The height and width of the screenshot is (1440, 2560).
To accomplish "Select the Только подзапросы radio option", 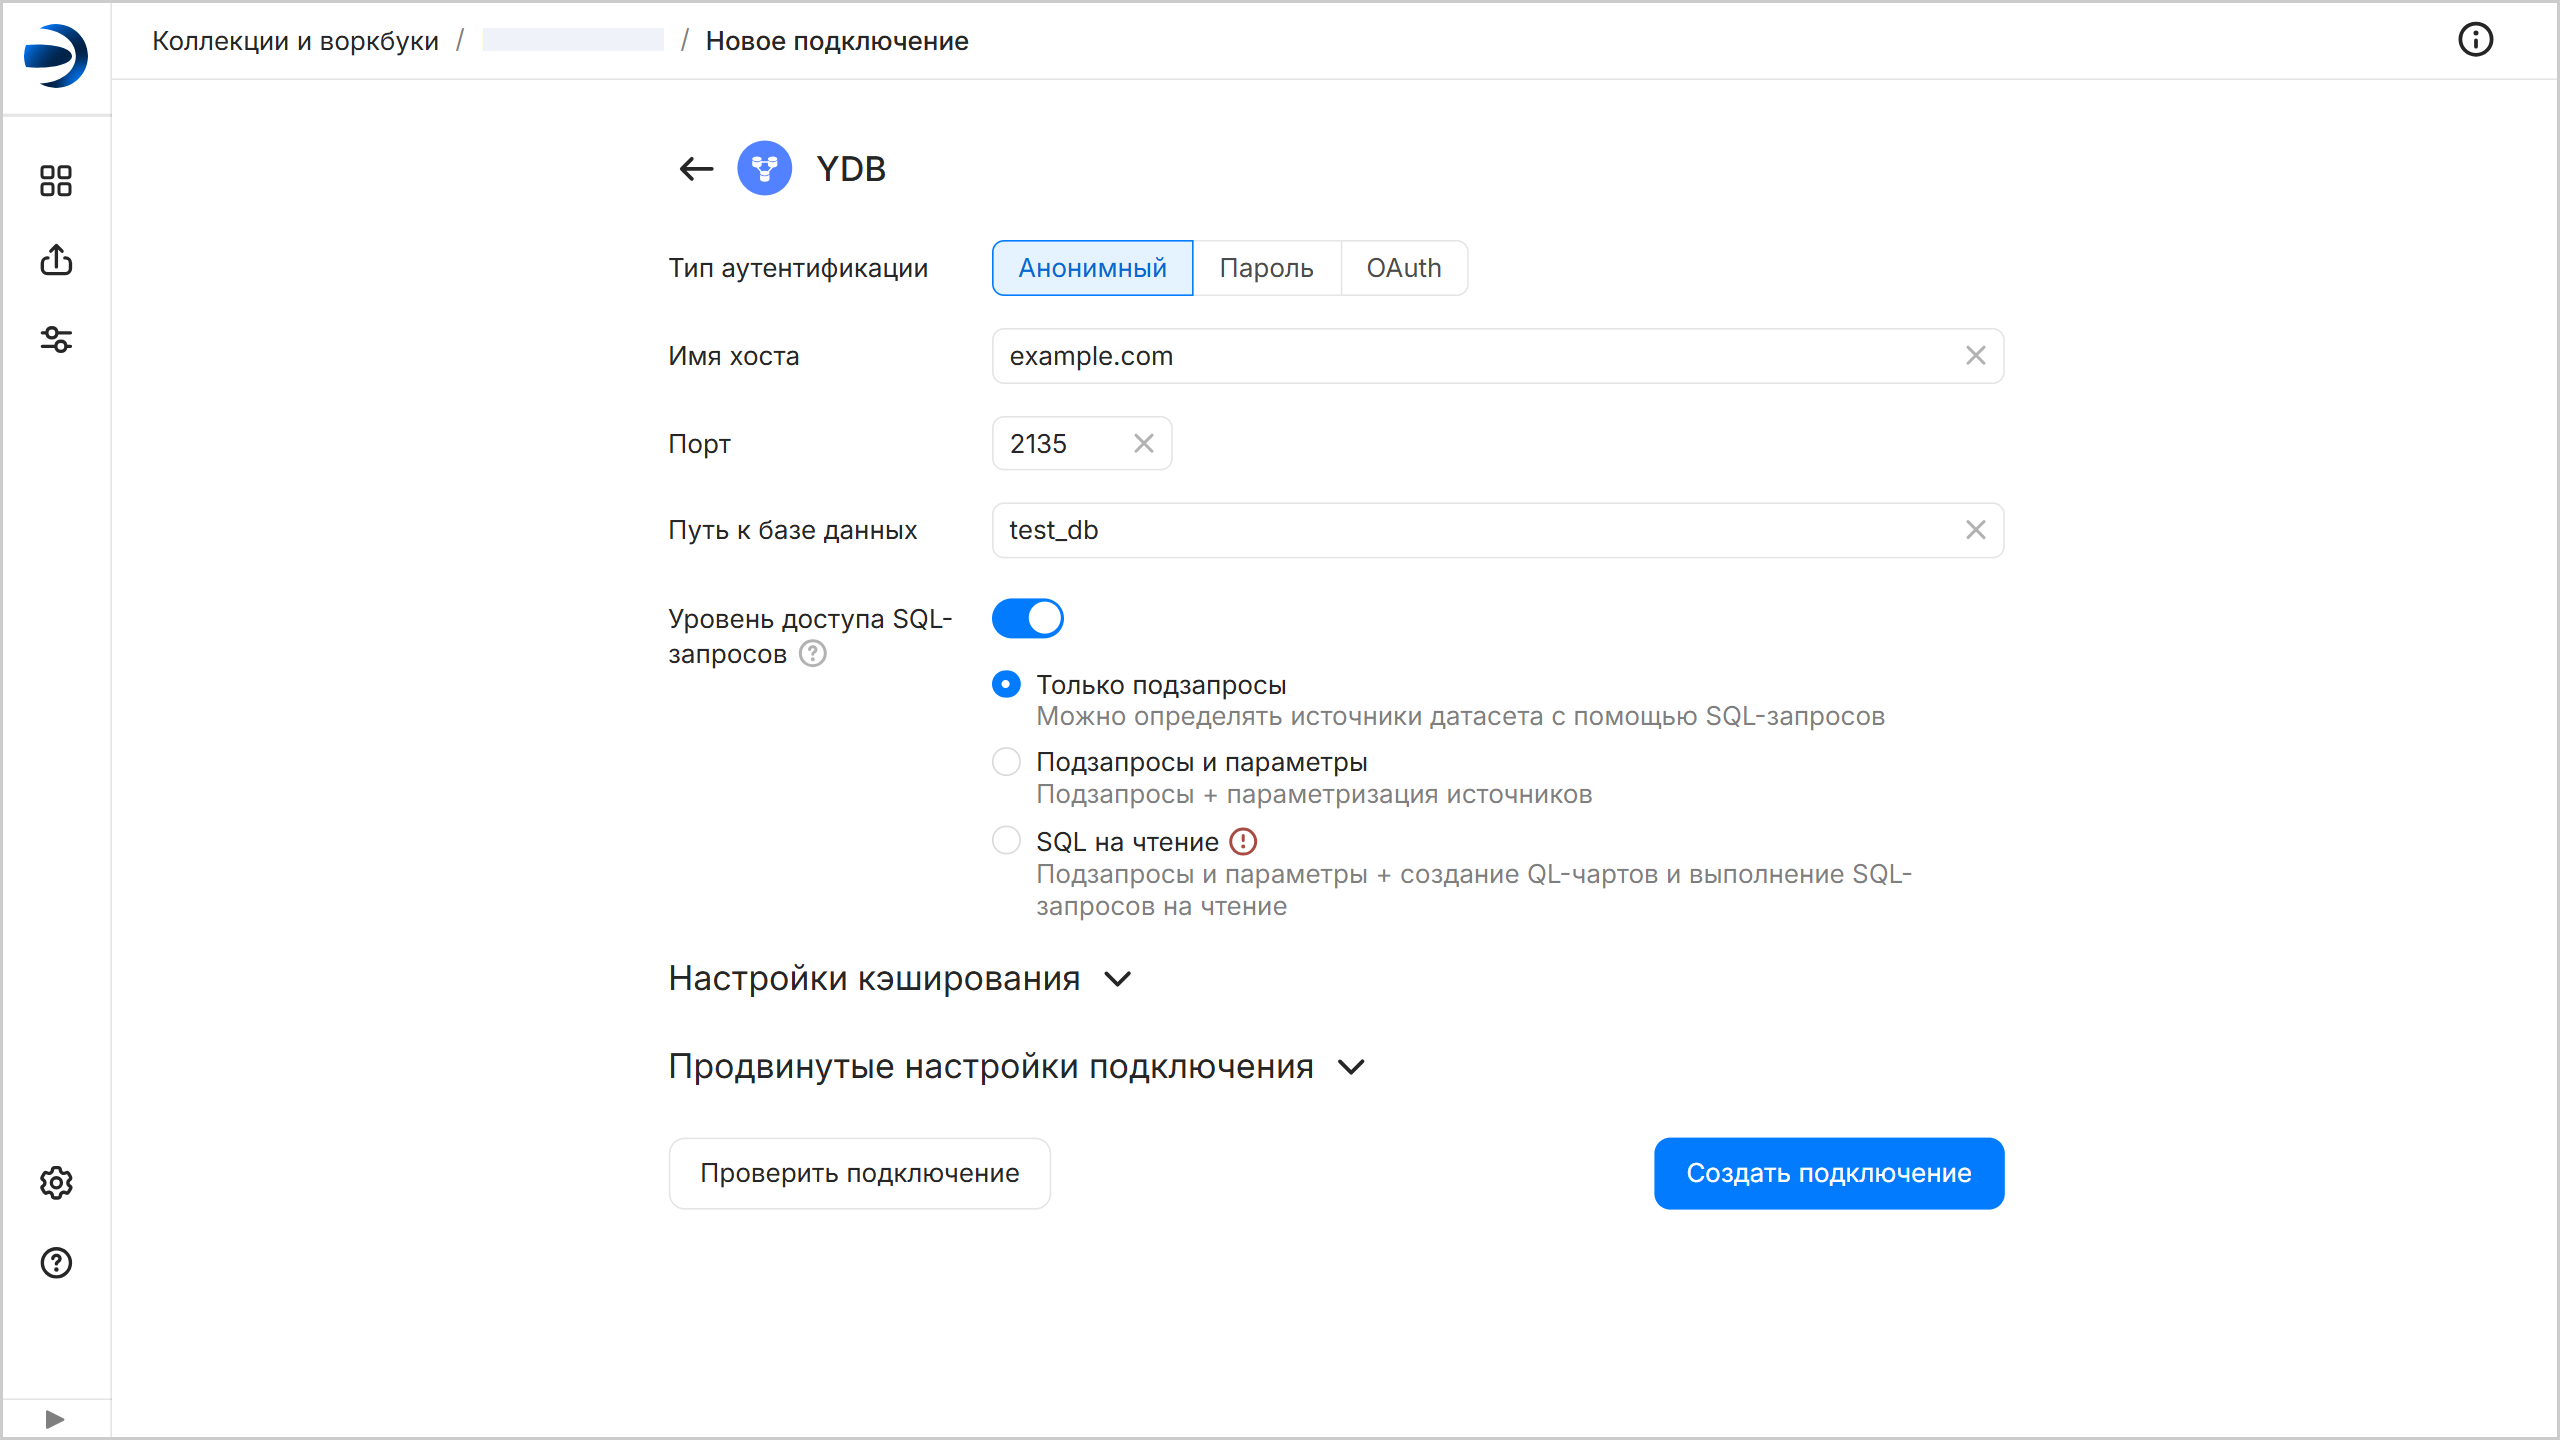I will point(1006,684).
